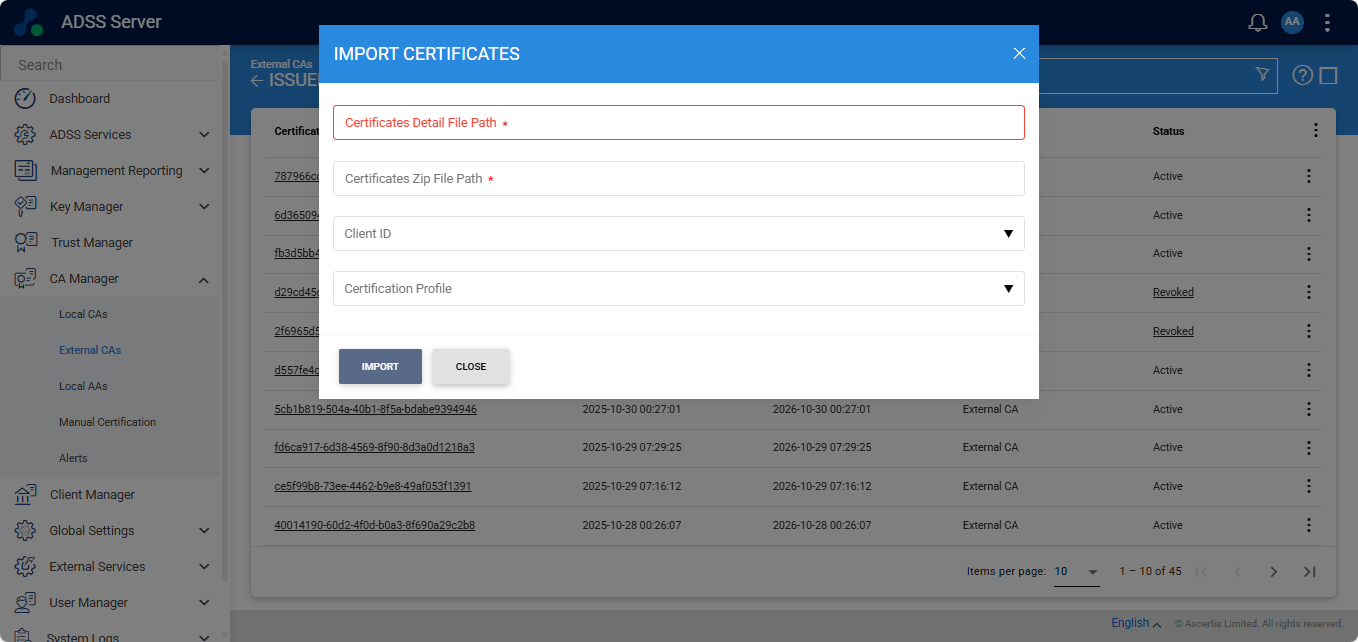Click the CLOSE button in the dialog
This screenshot has width=1358, height=642.
(x=470, y=366)
